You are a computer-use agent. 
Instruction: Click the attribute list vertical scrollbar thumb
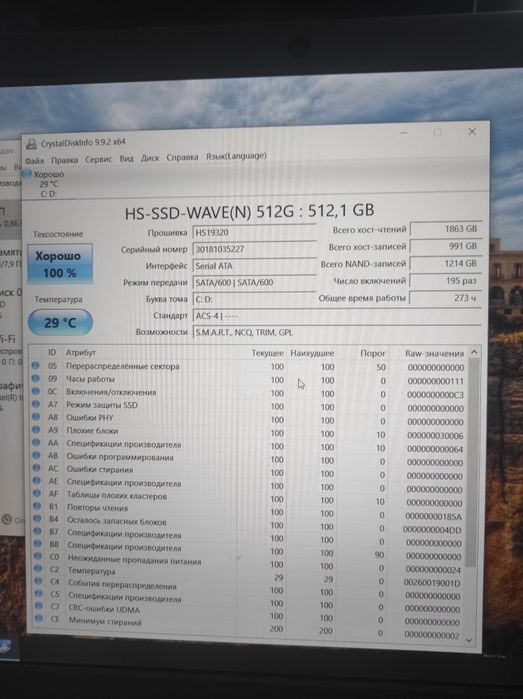[473, 461]
